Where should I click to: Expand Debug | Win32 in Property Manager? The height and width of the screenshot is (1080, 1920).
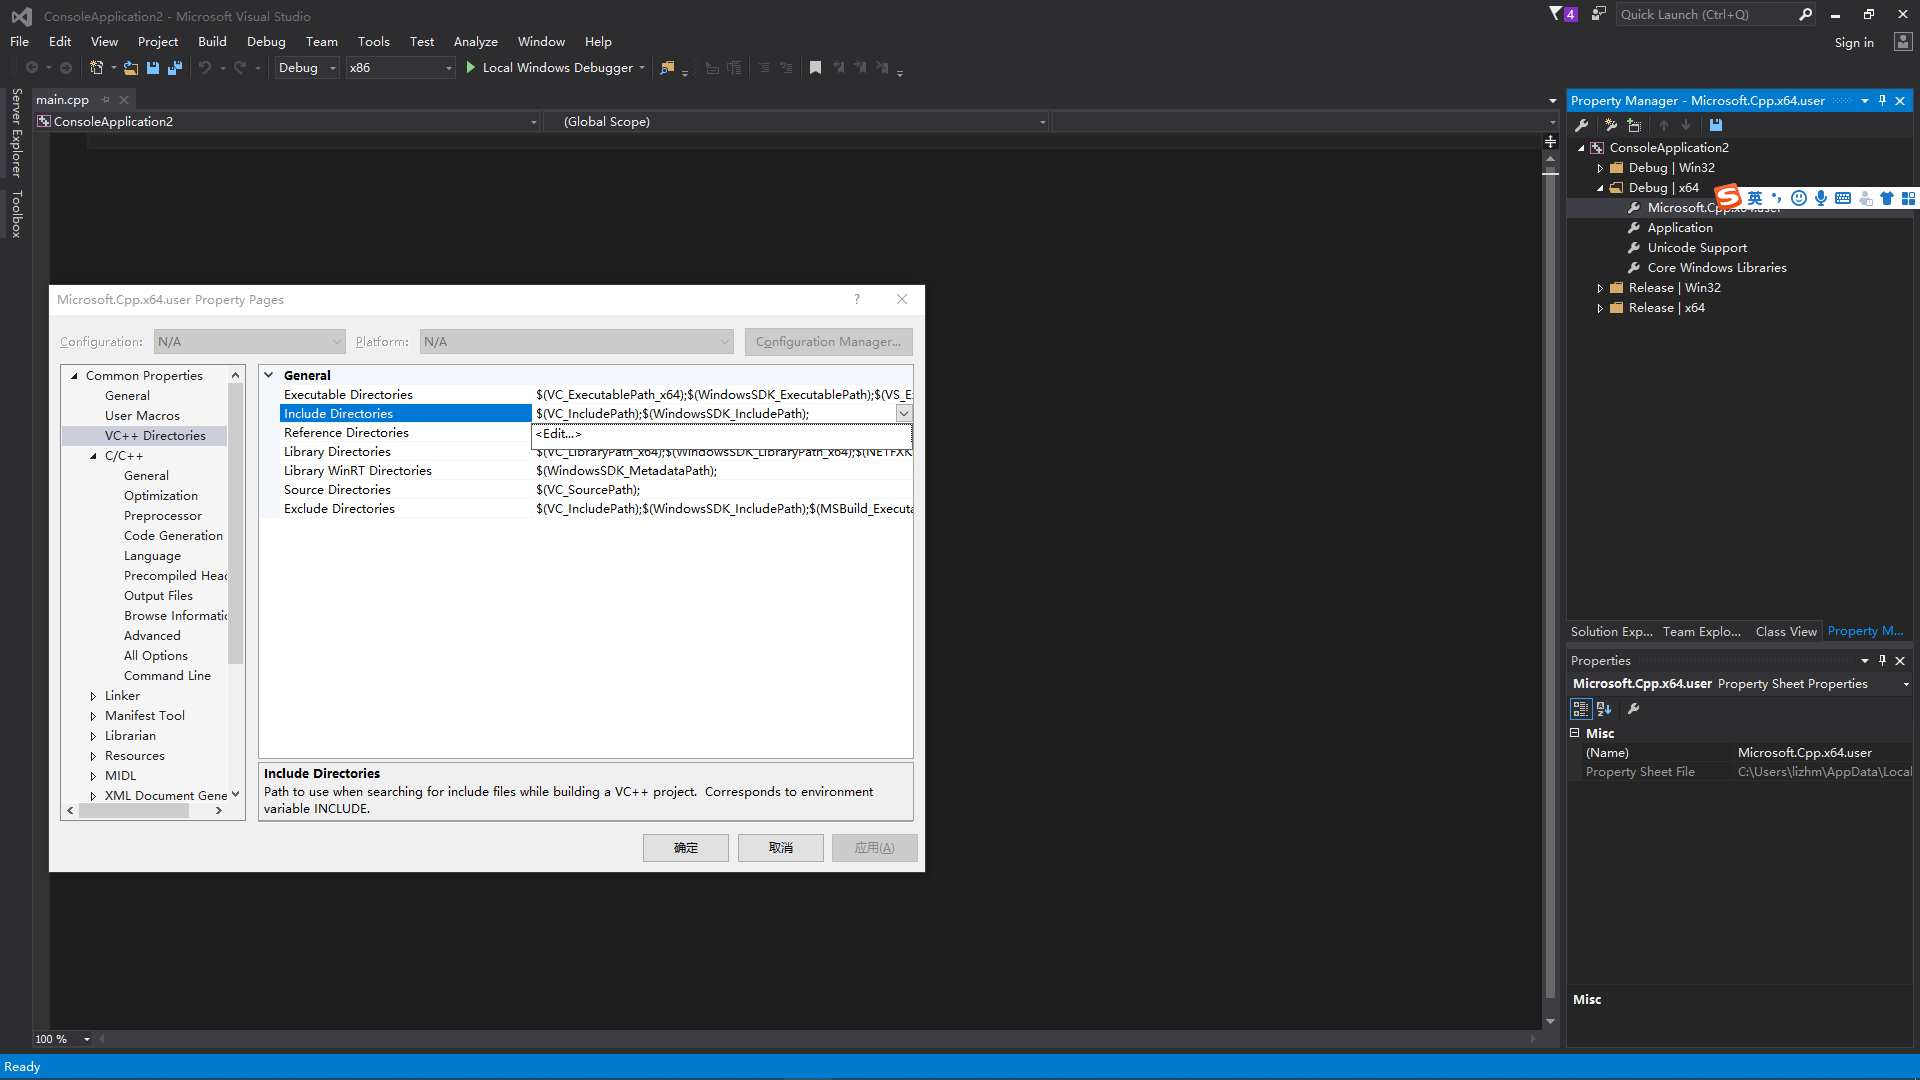coord(1600,168)
